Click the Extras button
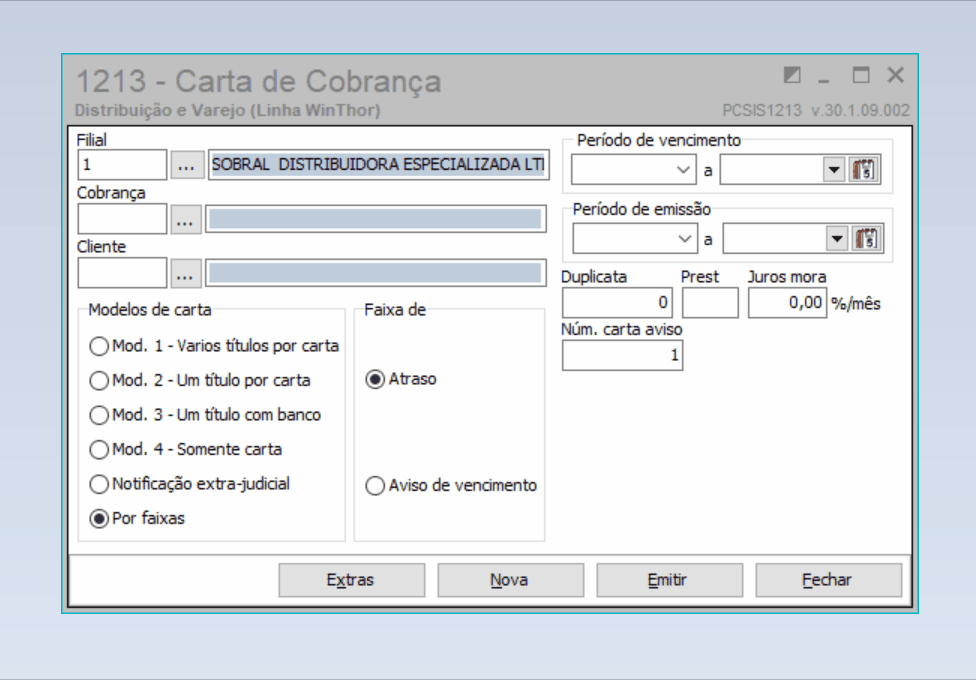This screenshot has width=976, height=680. [x=352, y=580]
